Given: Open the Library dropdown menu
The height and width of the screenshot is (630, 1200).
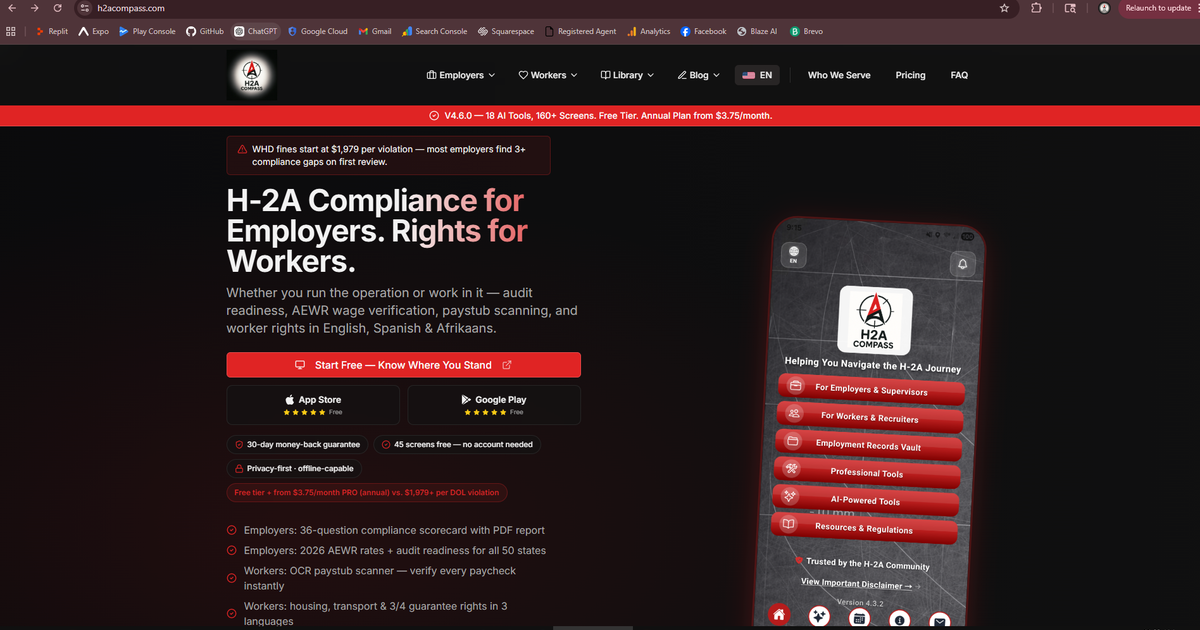Looking at the screenshot, I should click(x=627, y=75).
